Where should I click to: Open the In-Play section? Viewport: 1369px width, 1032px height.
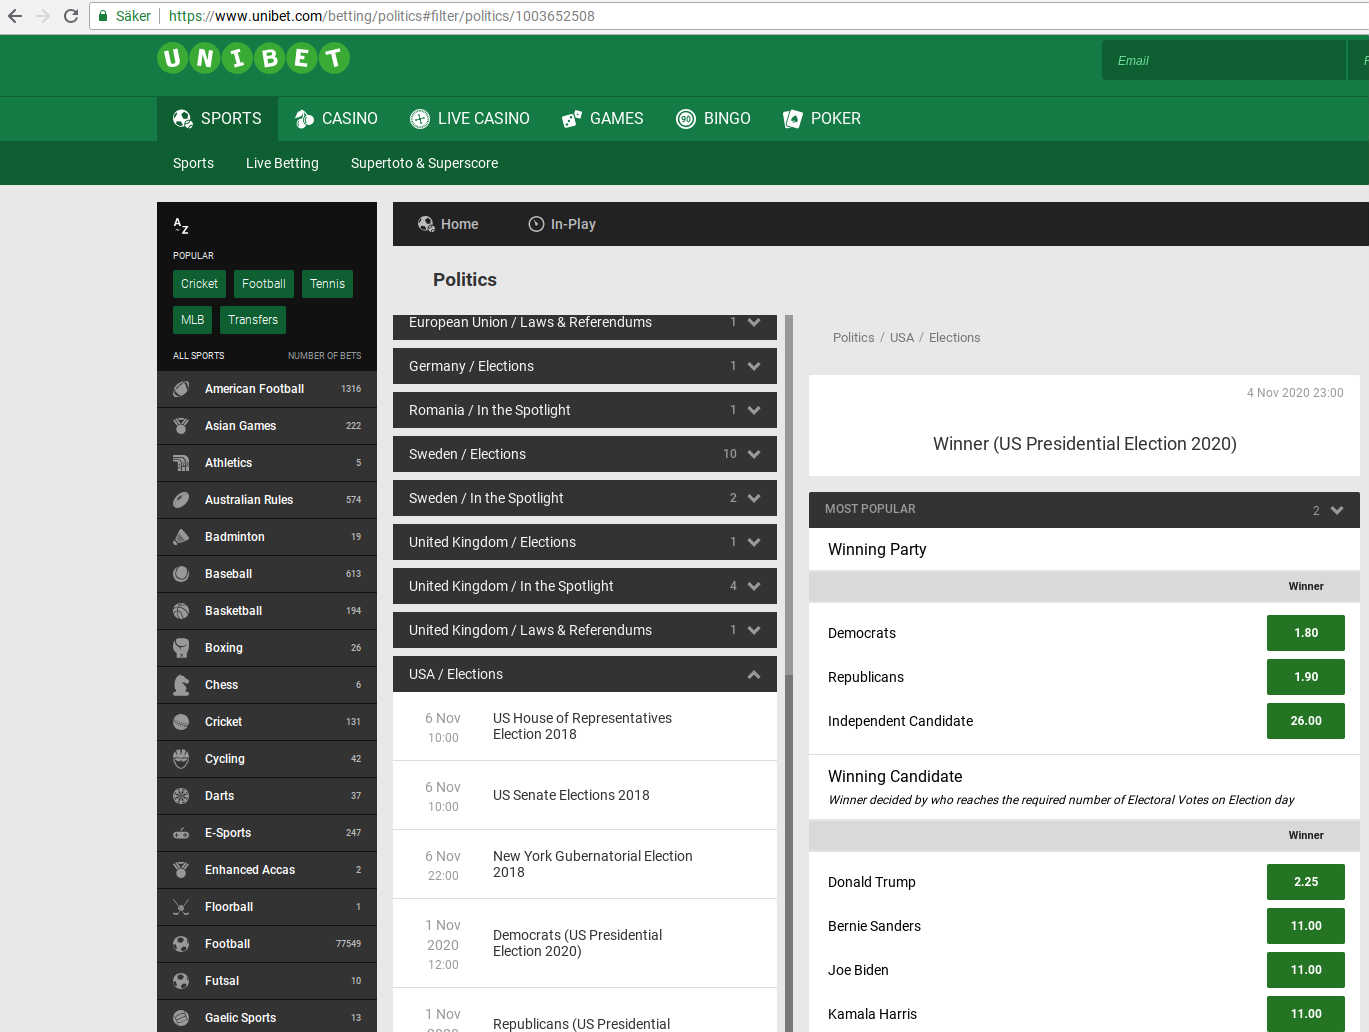[562, 224]
